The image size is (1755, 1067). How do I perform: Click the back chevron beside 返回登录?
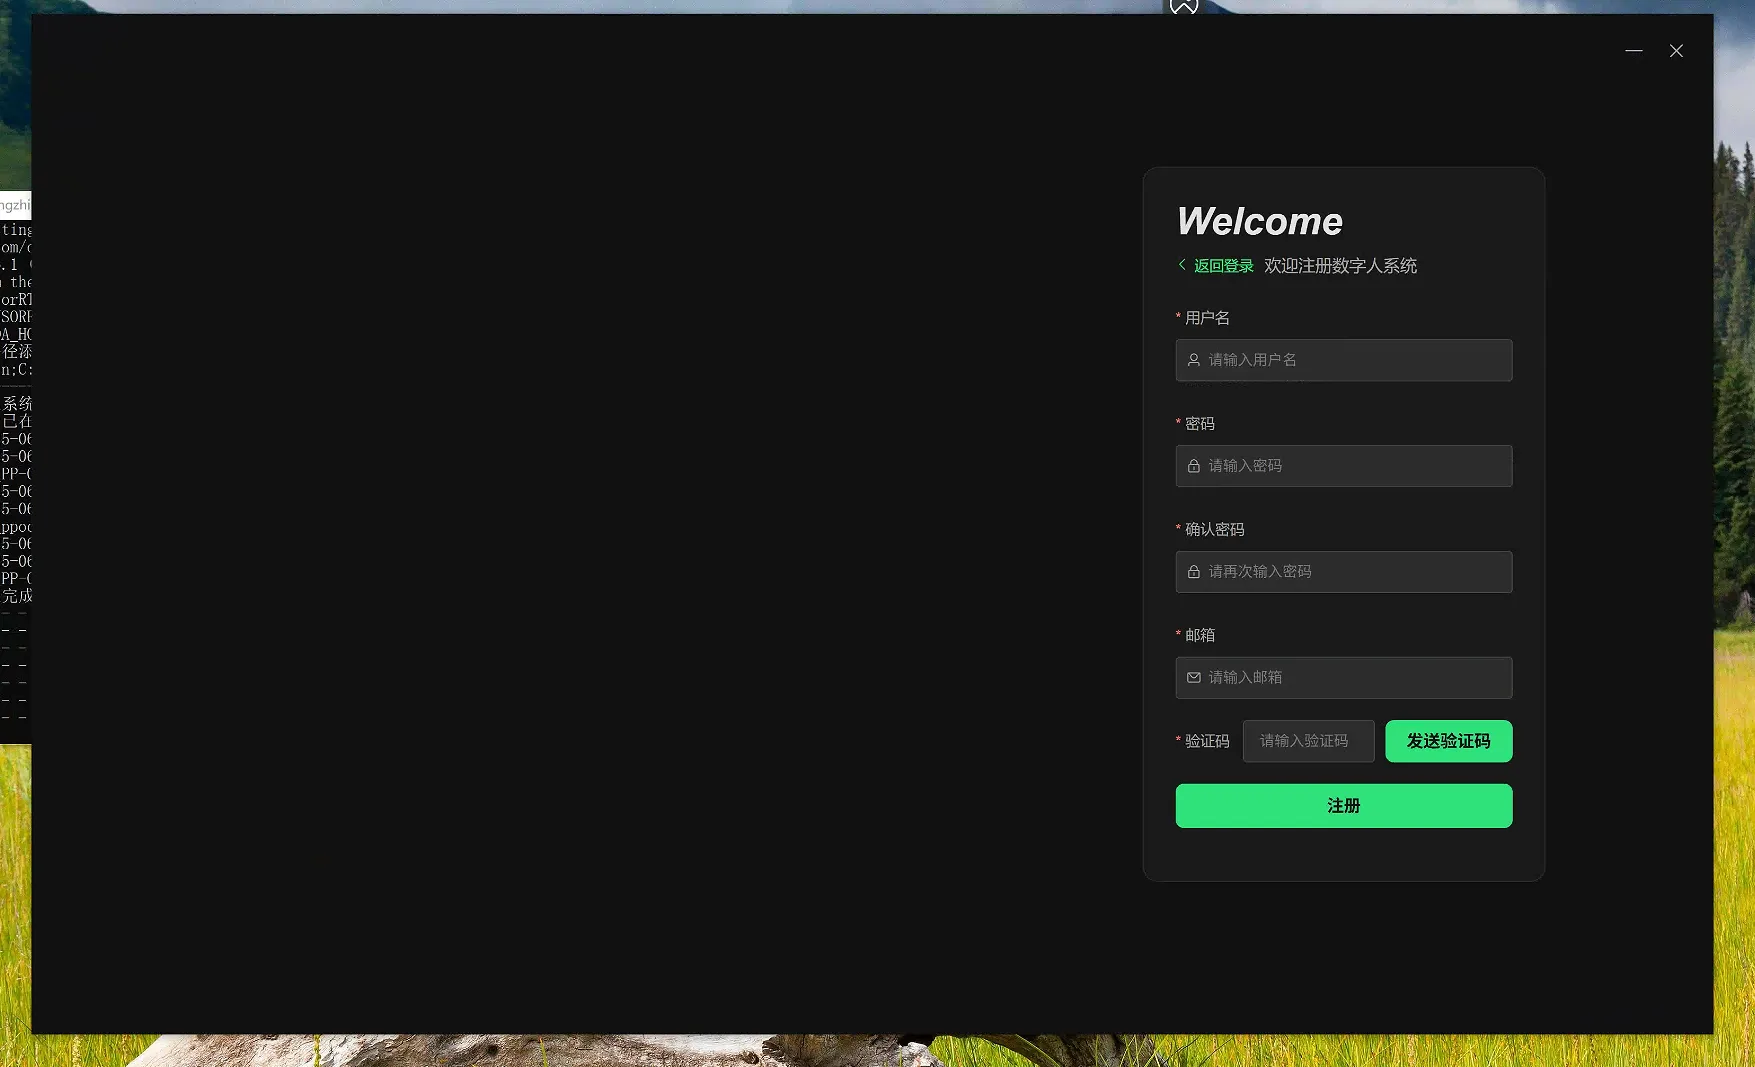pyautogui.click(x=1182, y=265)
